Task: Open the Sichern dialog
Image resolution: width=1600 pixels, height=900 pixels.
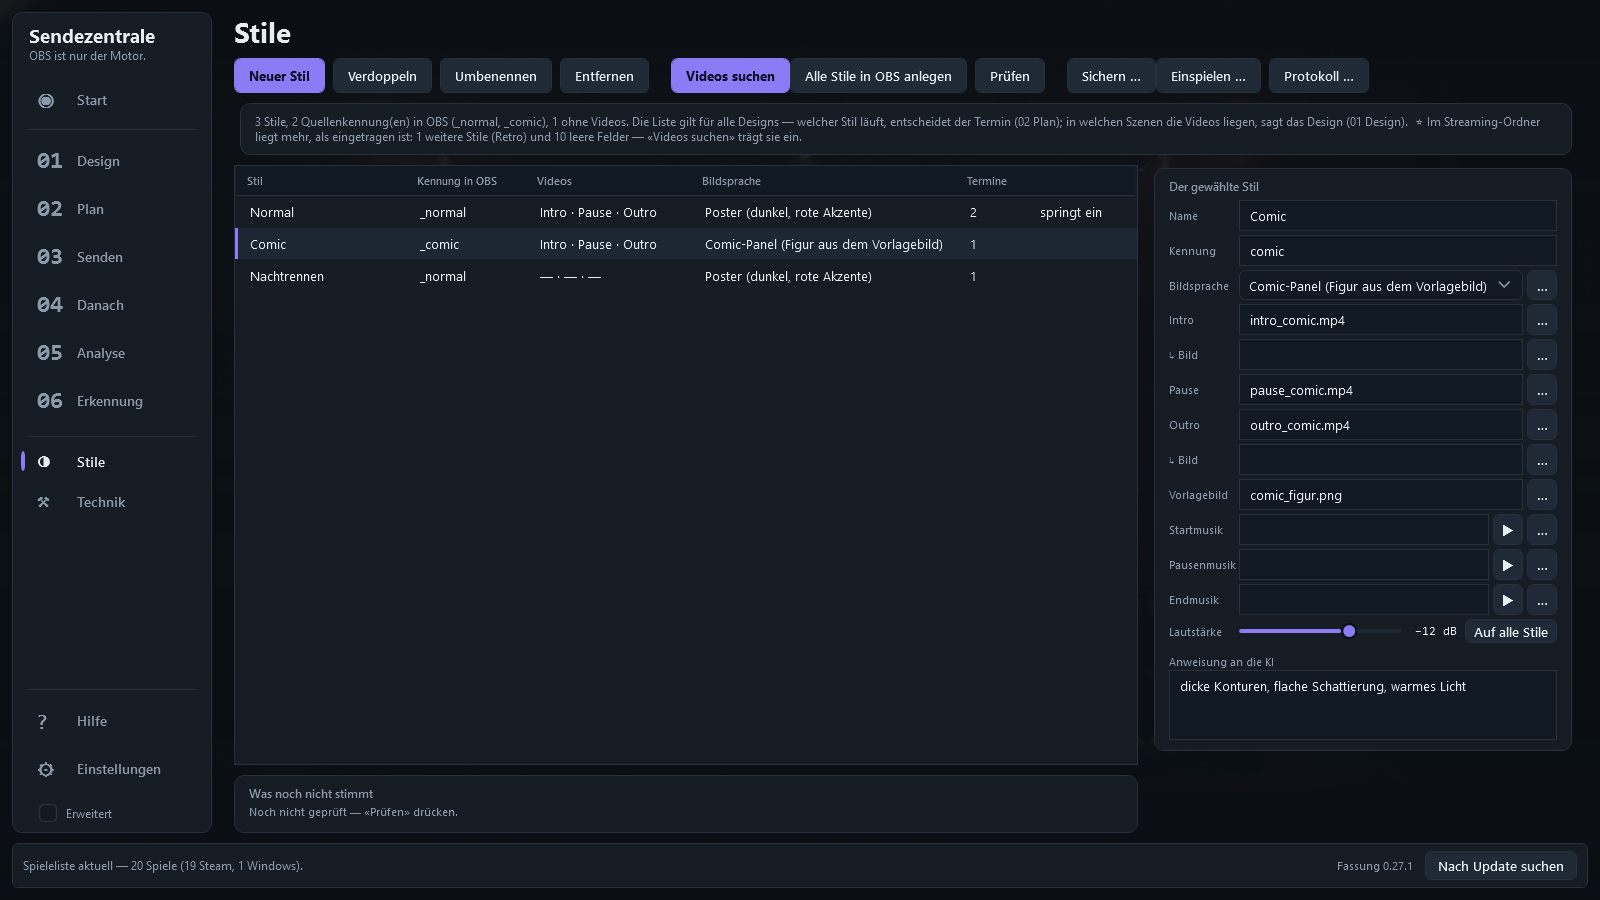Action: 1110,76
